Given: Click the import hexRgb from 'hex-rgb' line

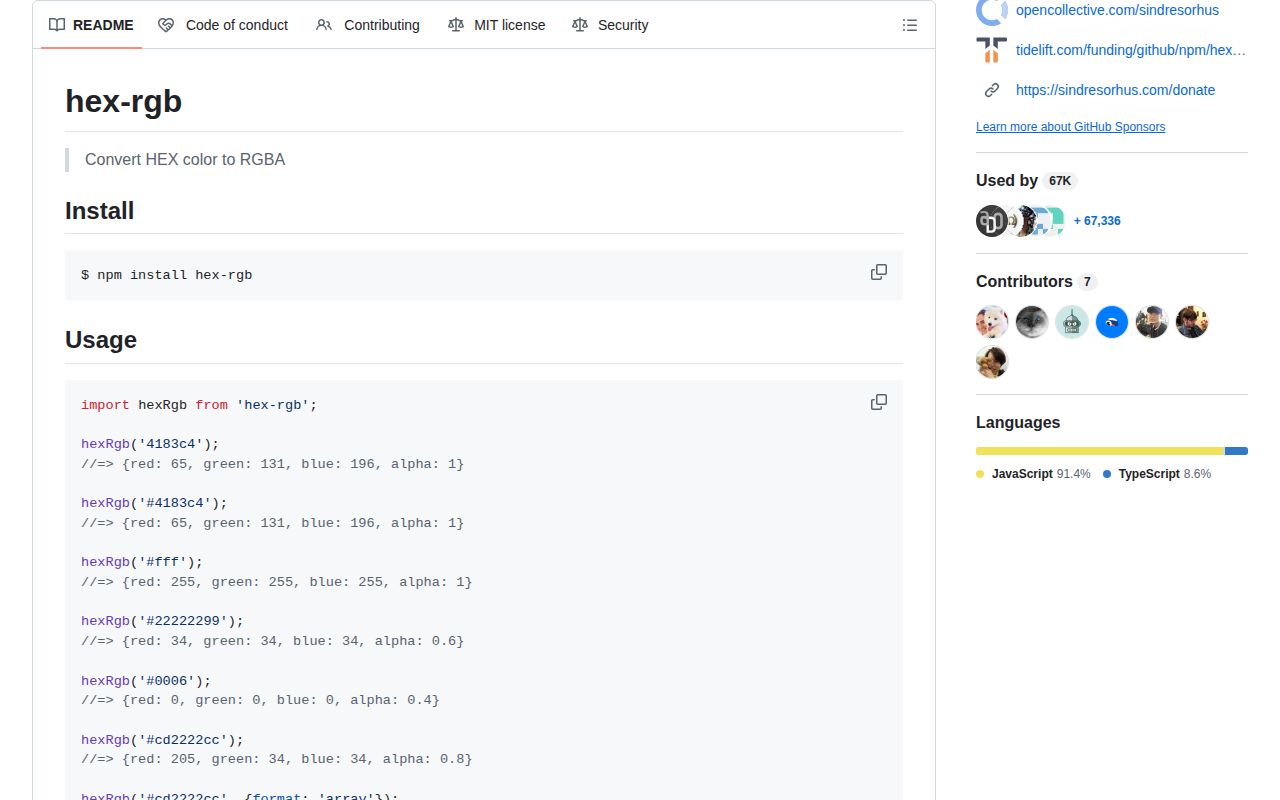Looking at the screenshot, I should pos(199,405).
